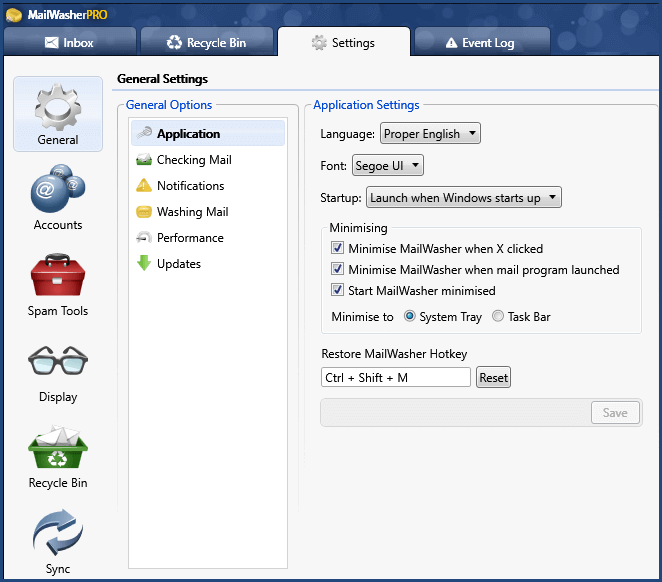Switch to the Recycle Bin tab
Screen dimensions: 662x582
click(x=207, y=42)
